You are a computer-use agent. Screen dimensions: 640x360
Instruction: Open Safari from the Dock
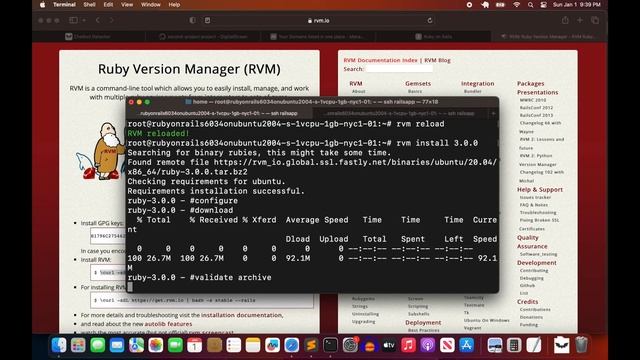(x=291, y=345)
